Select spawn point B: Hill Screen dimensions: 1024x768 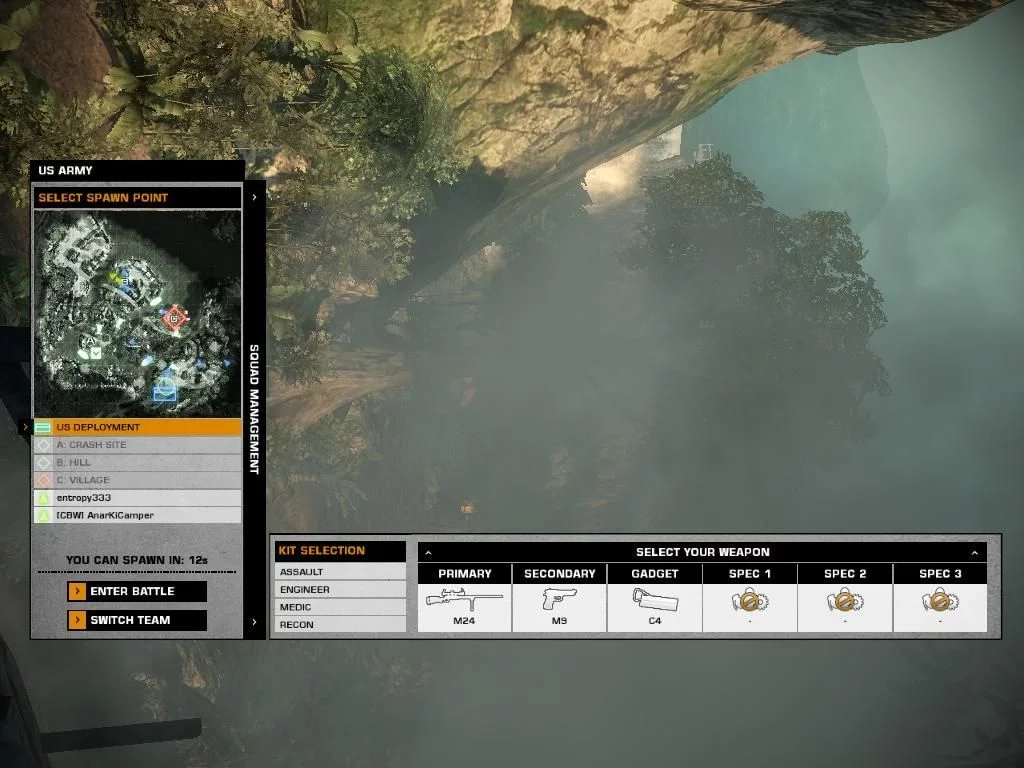(x=137, y=462)
